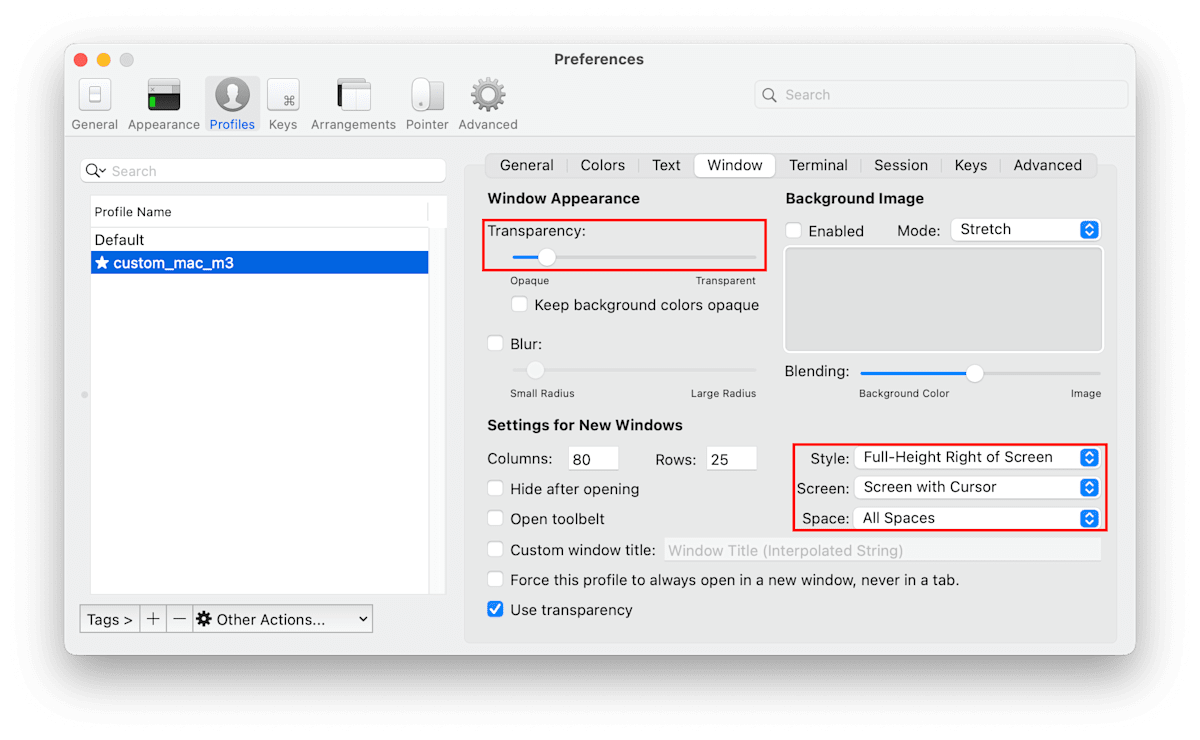Check Force this profile new window option

coord(496,579)
